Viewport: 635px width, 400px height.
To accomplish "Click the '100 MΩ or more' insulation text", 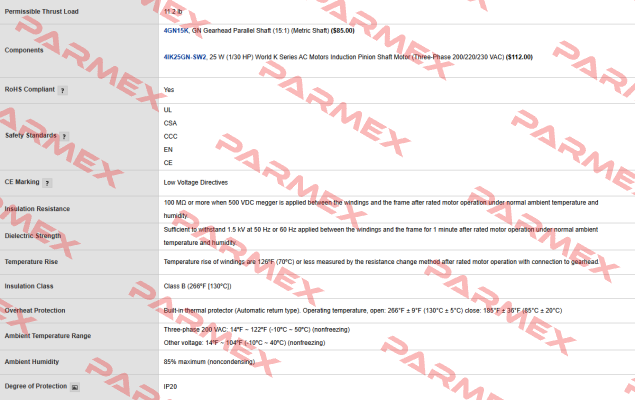I will (x=381, y=209).
